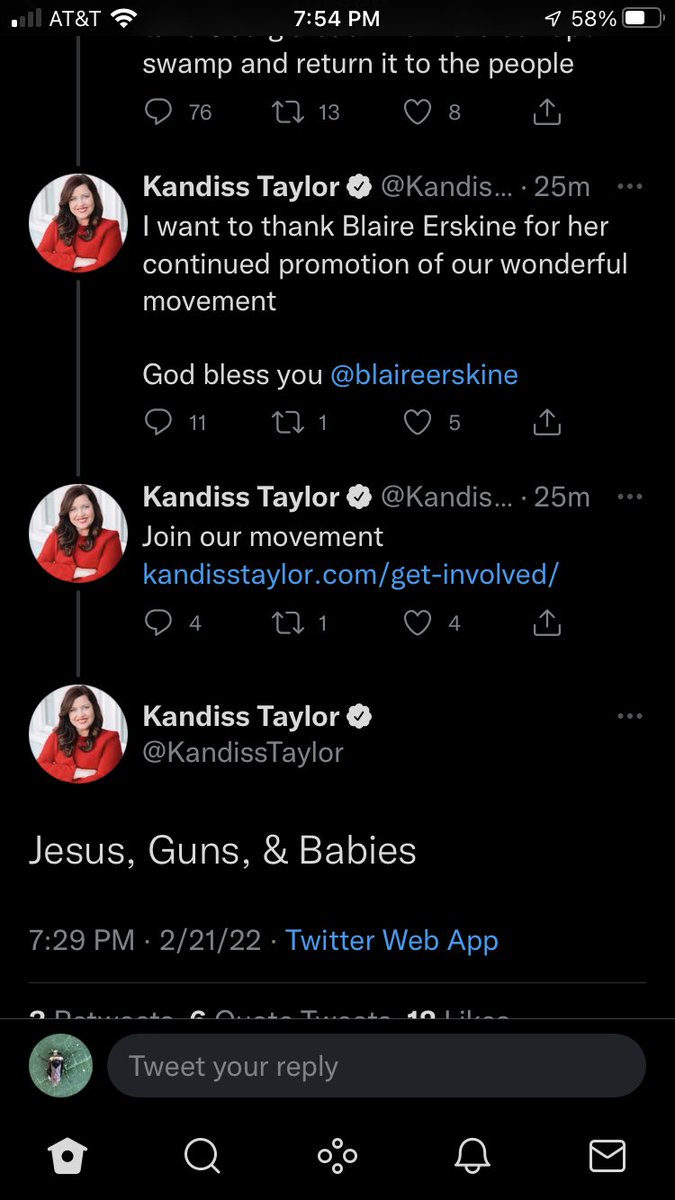Open the kandisstaylor.com/get-involved/ link
This screenshot has width=675, height=1200.
coord(350,575)
